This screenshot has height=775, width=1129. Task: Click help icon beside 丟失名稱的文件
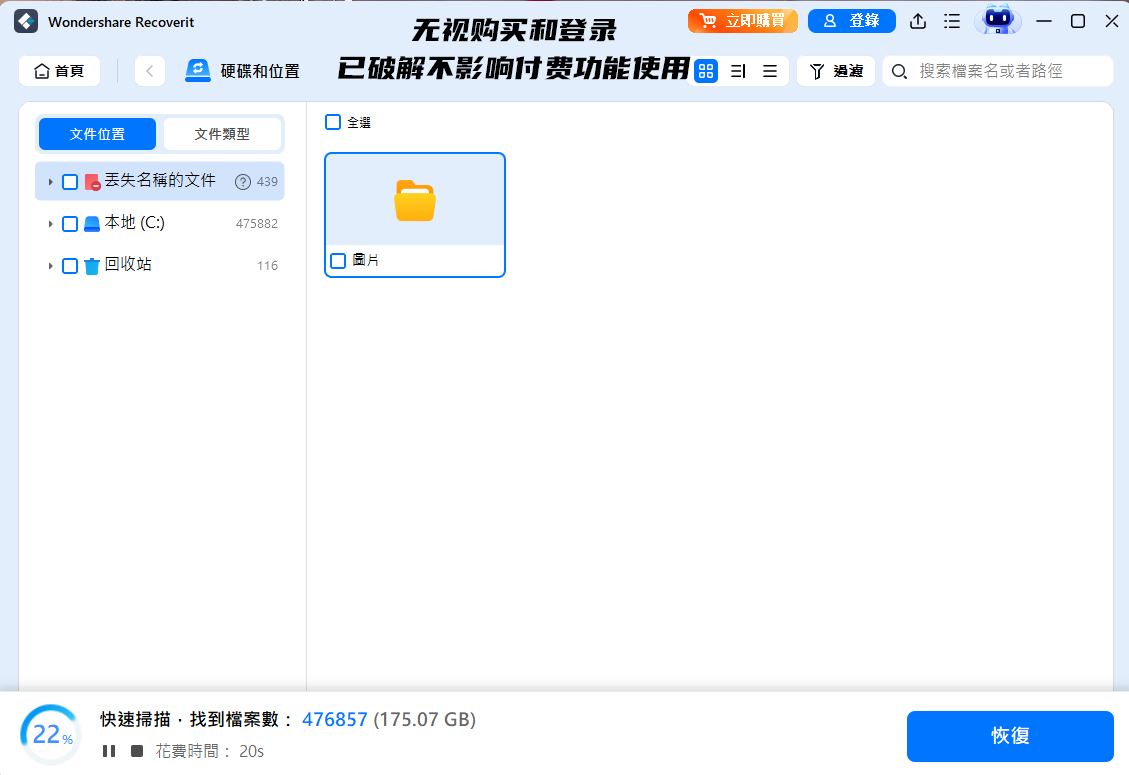point(242,182)
